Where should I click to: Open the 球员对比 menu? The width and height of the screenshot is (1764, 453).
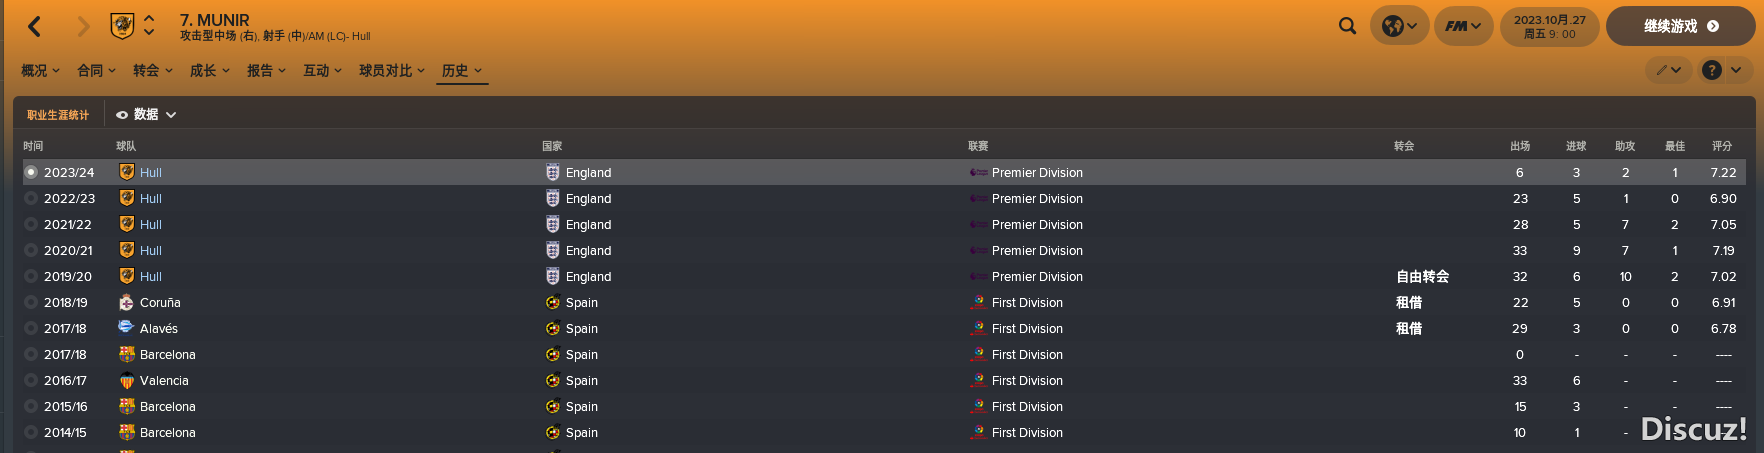392,70
